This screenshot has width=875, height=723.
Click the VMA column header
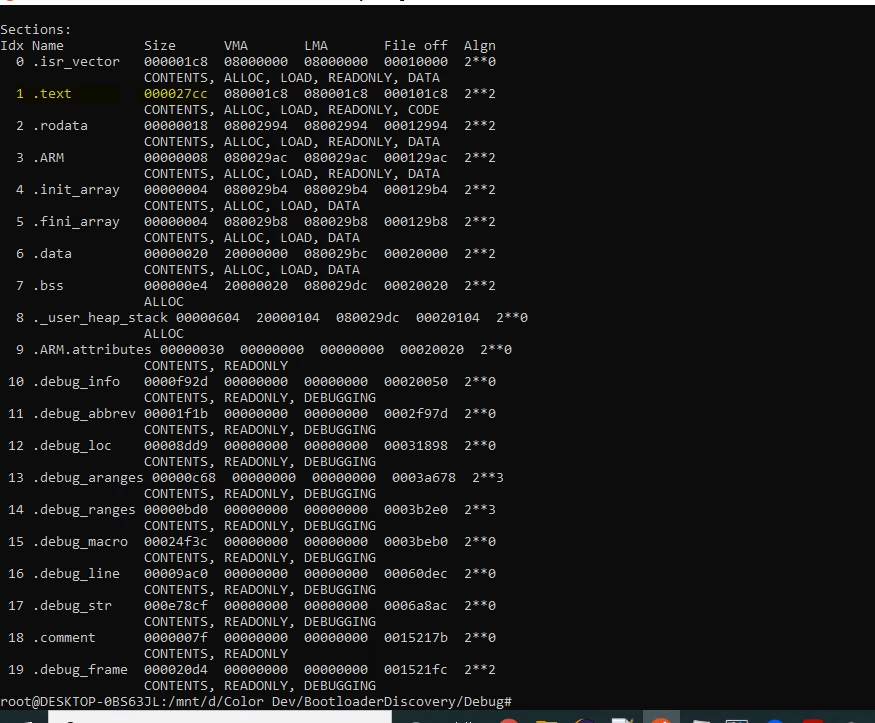coord(236,46)
